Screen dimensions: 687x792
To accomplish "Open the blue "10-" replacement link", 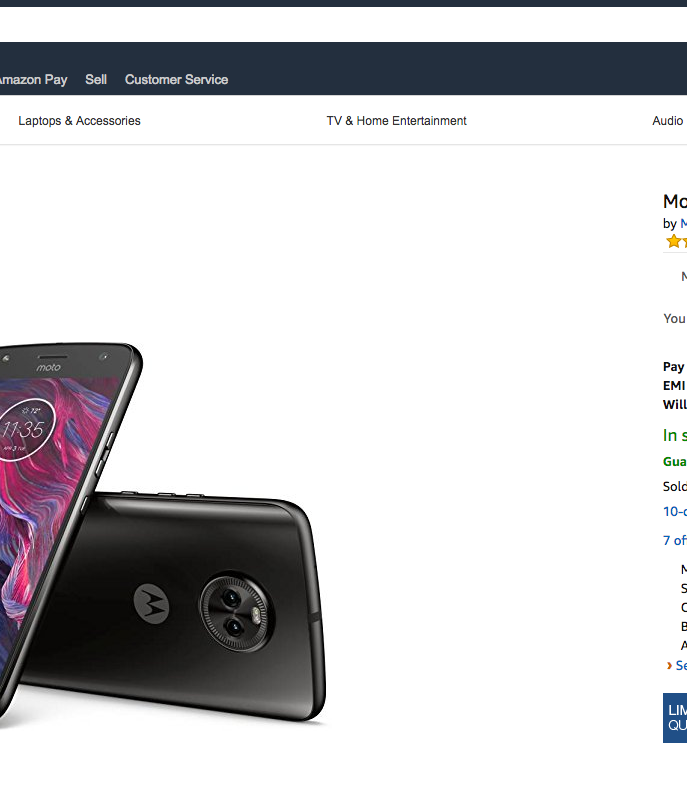I will (675, 511).
